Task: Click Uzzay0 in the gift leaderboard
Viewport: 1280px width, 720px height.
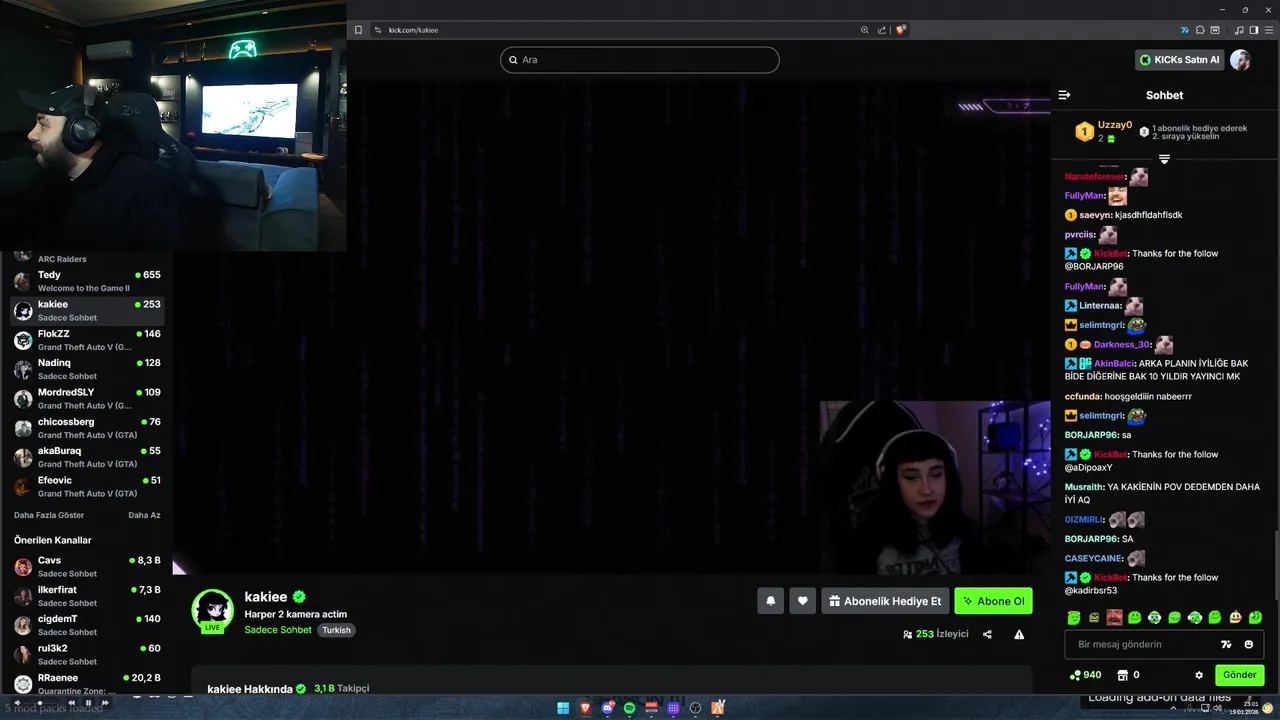Action: (x=1114, y=125)
